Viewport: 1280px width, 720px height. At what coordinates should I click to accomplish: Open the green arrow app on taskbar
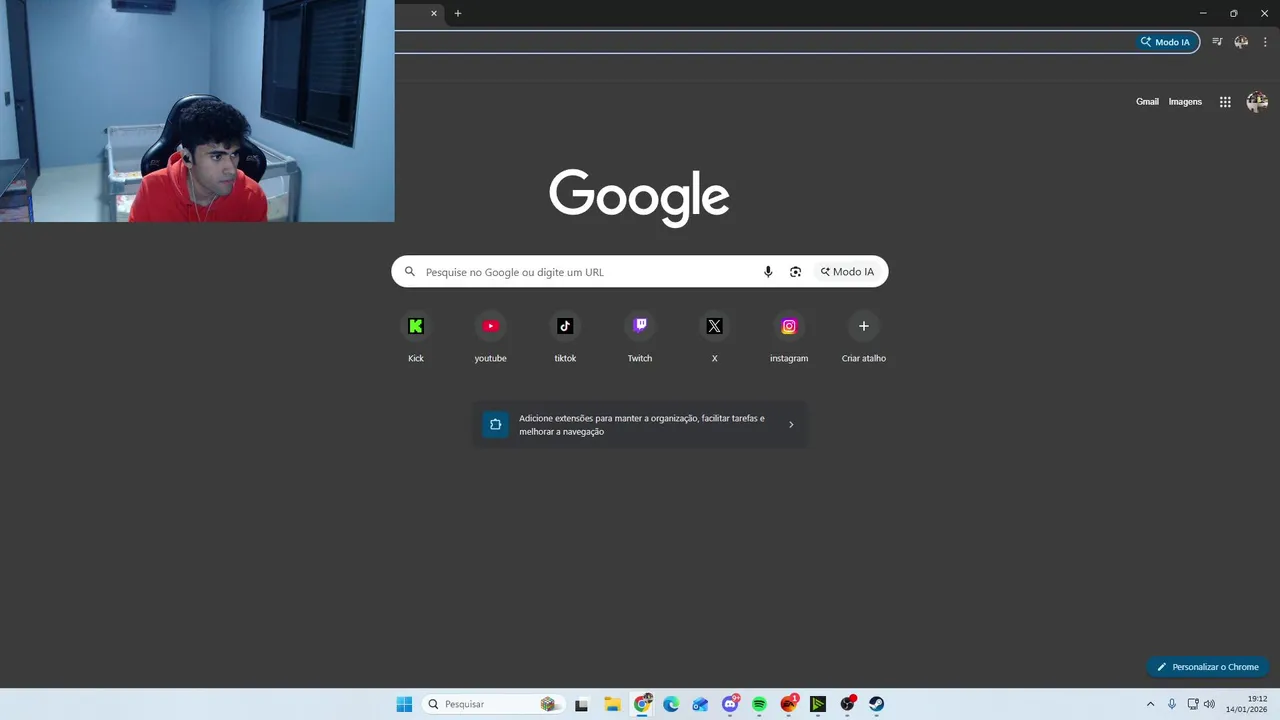(x=818, y=704)
